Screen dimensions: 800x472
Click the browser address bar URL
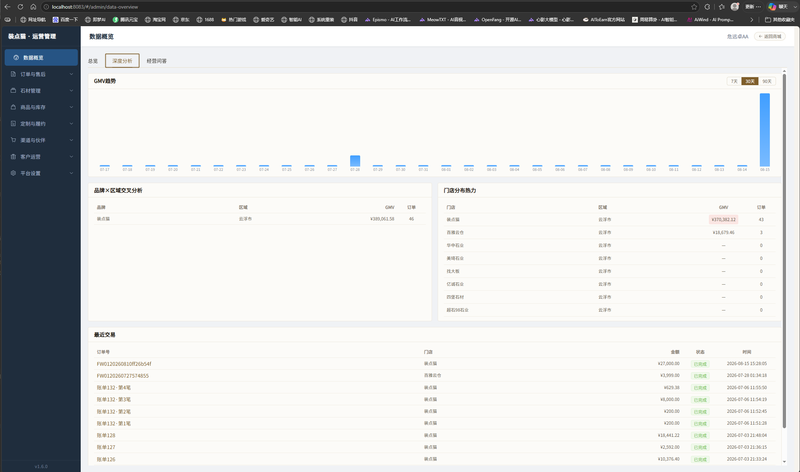pyautogui.click(x=95, y=7)
